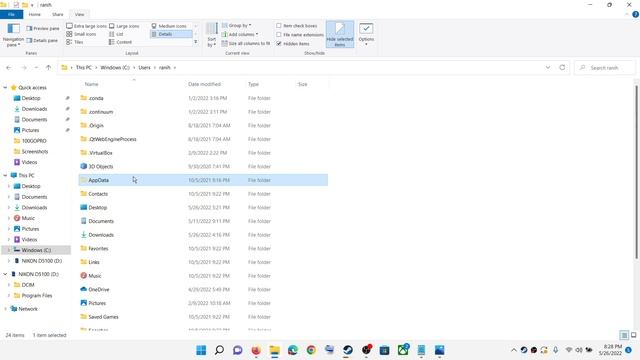Toggle the Details pane

42,40
